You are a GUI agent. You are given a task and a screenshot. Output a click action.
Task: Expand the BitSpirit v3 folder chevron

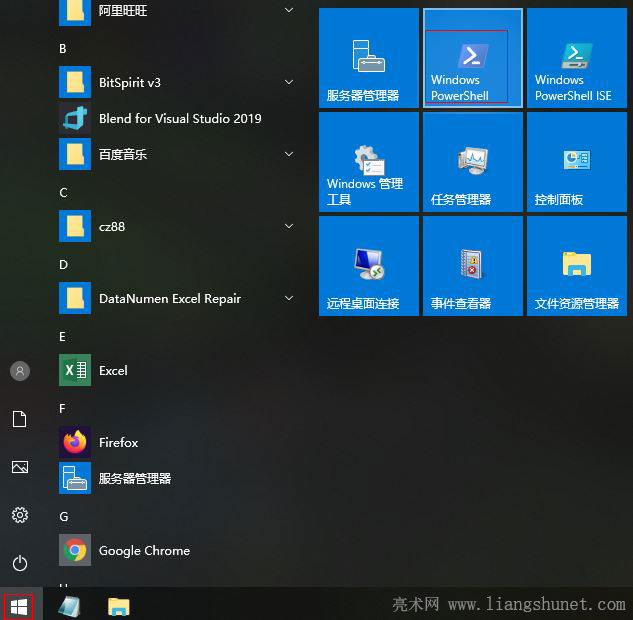pyautogui.click(x=289, y=82)
